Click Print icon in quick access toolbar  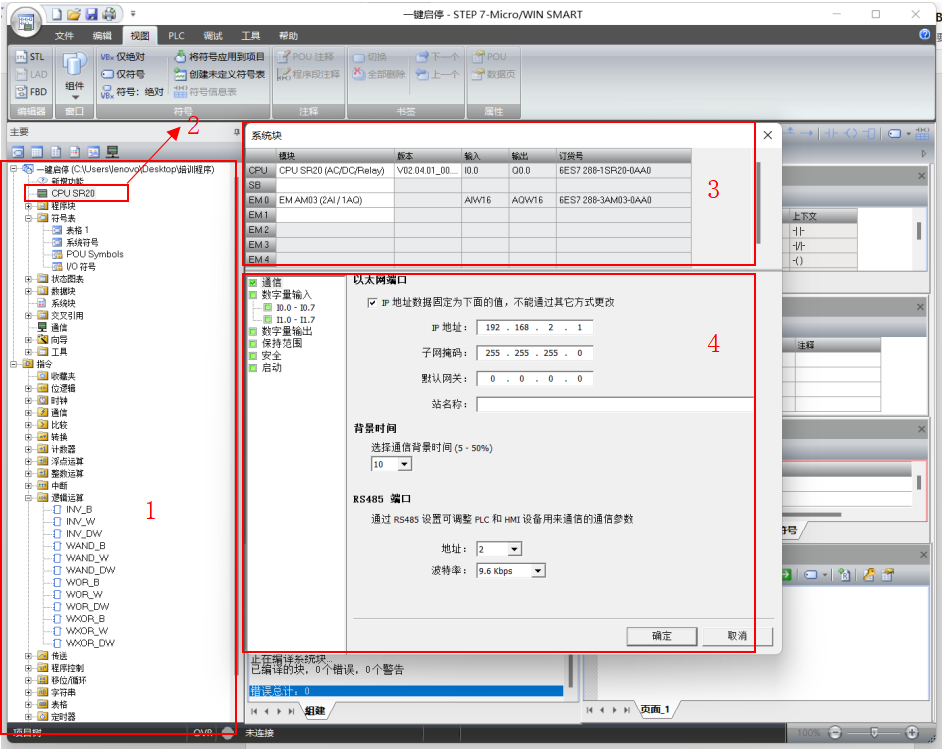coord(108,14)
